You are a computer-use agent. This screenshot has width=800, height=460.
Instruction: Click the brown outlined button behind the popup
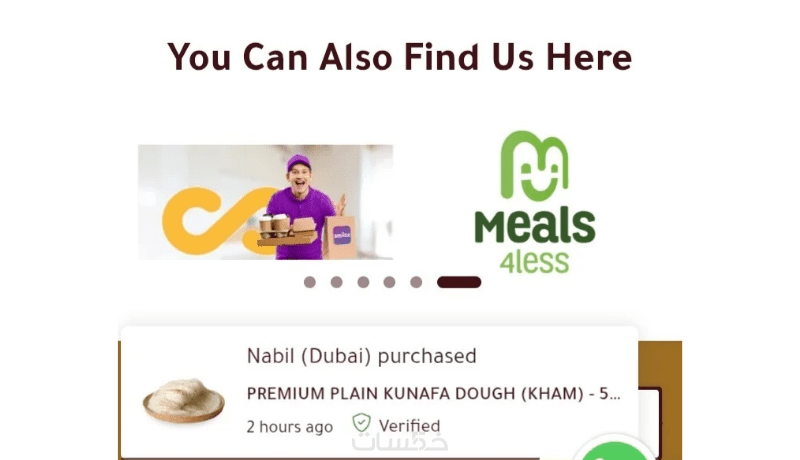coord(650,423)
